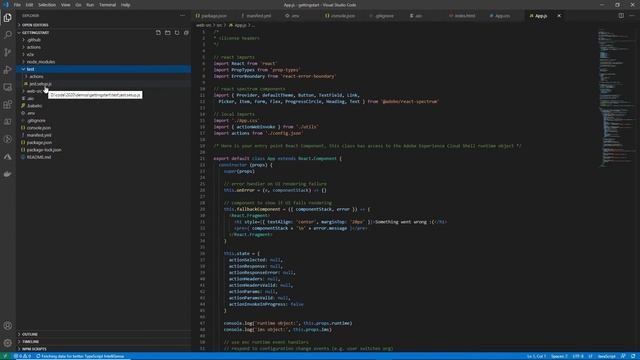
Task: Switch to the index.html tab
Action: (464, 16)
